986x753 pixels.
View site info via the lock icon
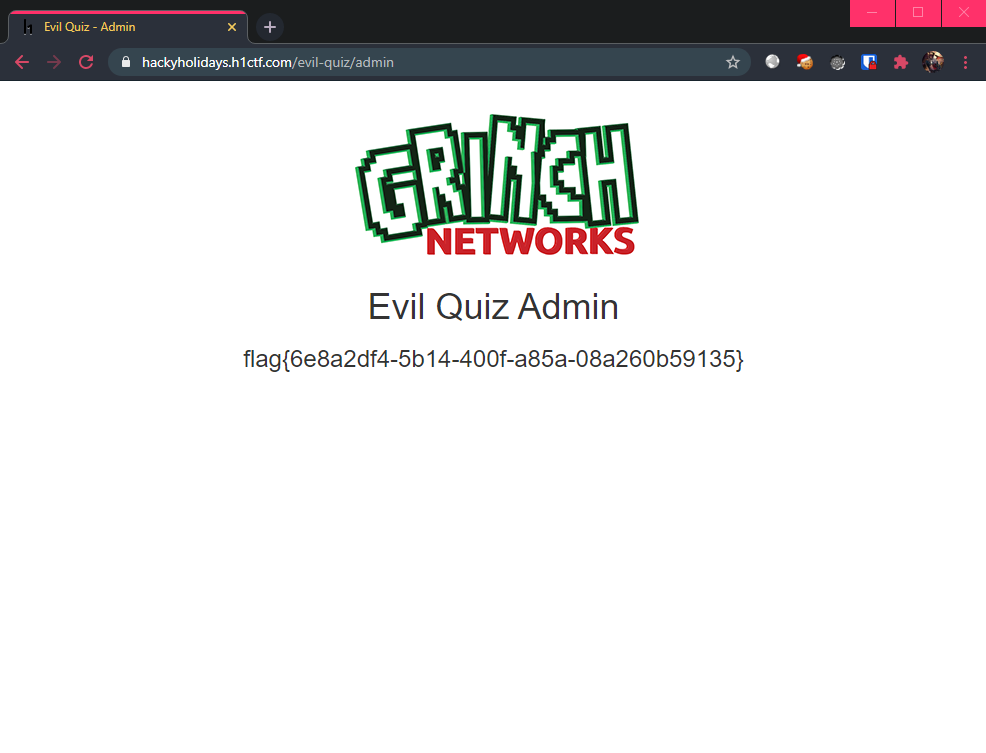coord(126,62)
